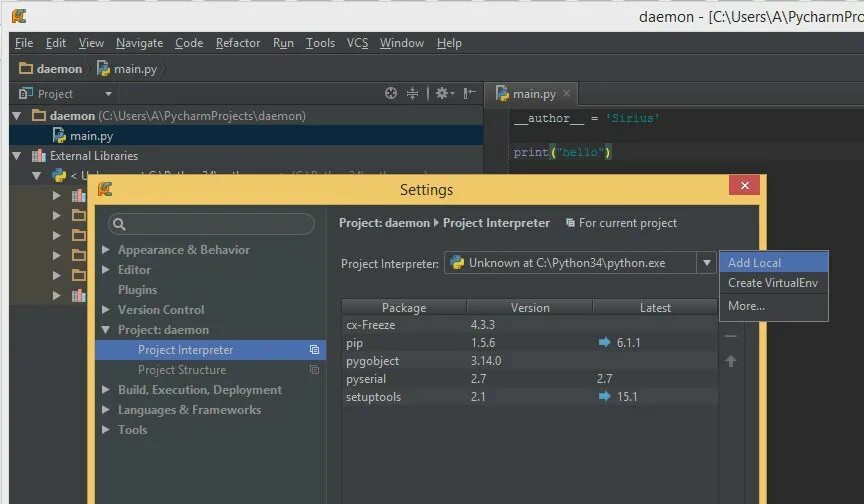Select the cx-Freeze package row
The height and width of the screenshot is (504, 864).
530,325
